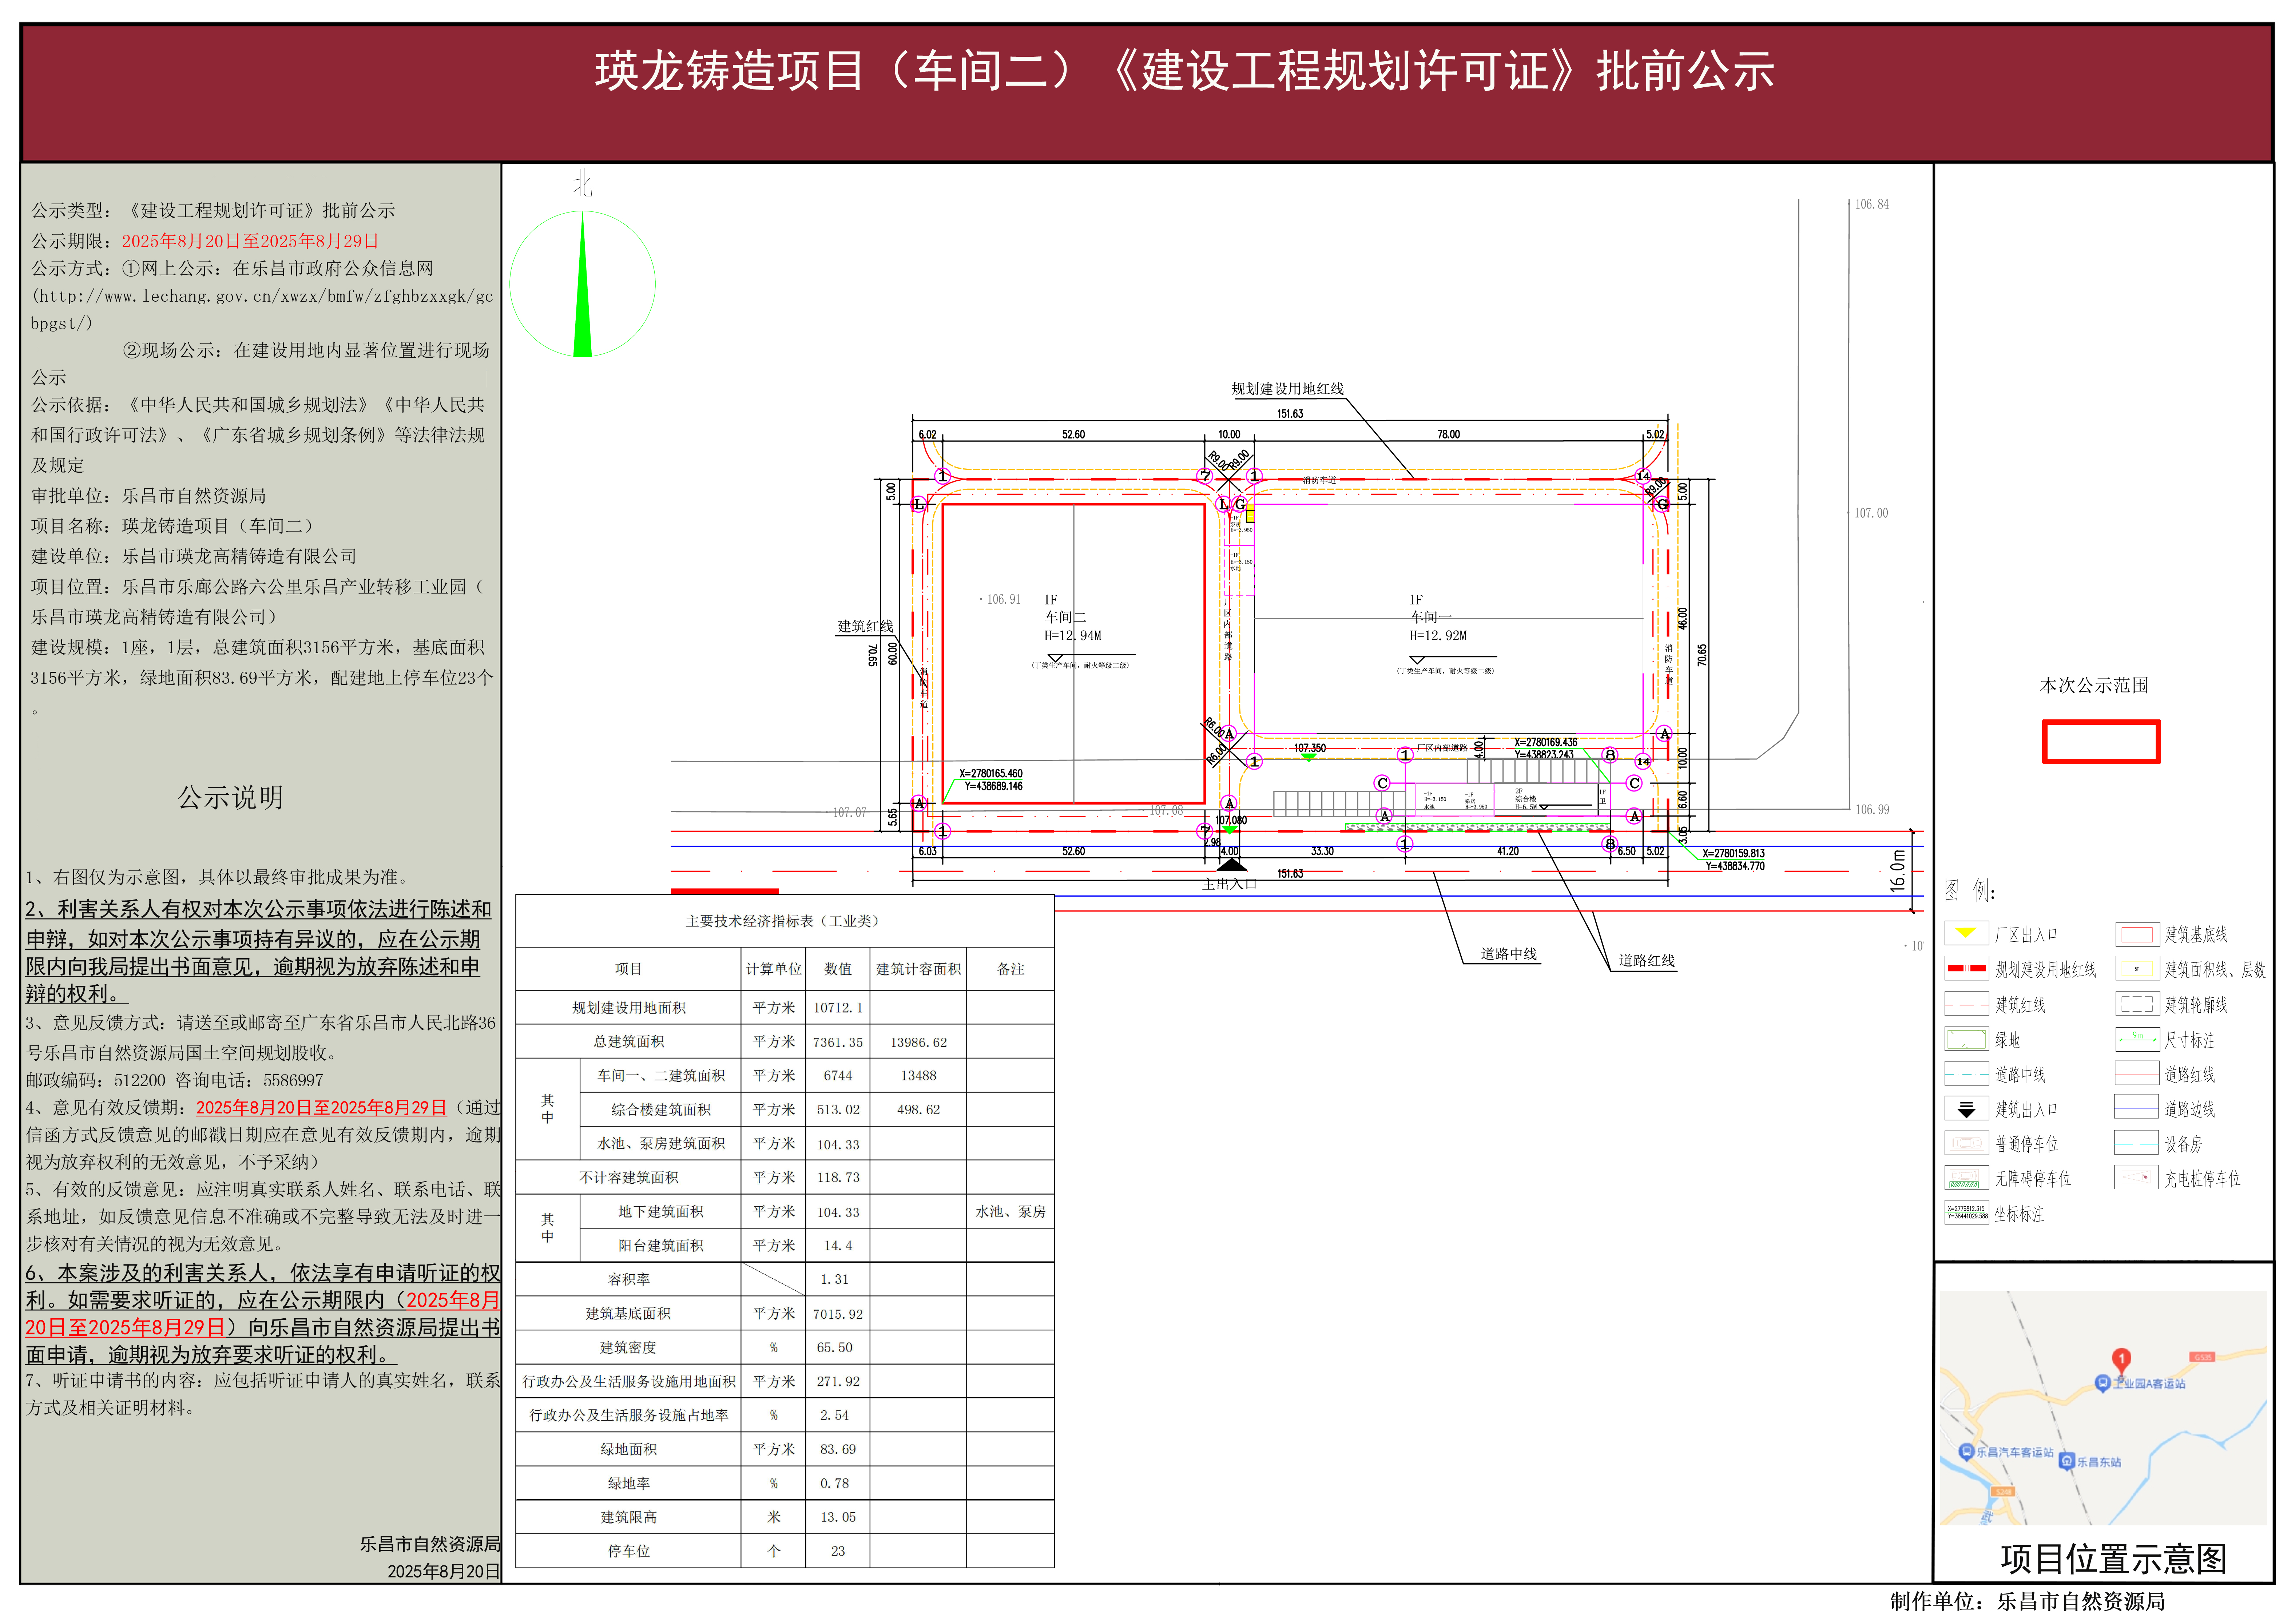The image size is (2295, 1624).
Task: Click the 车间二 building label on plan
Action: click(x=1065, y=617)
